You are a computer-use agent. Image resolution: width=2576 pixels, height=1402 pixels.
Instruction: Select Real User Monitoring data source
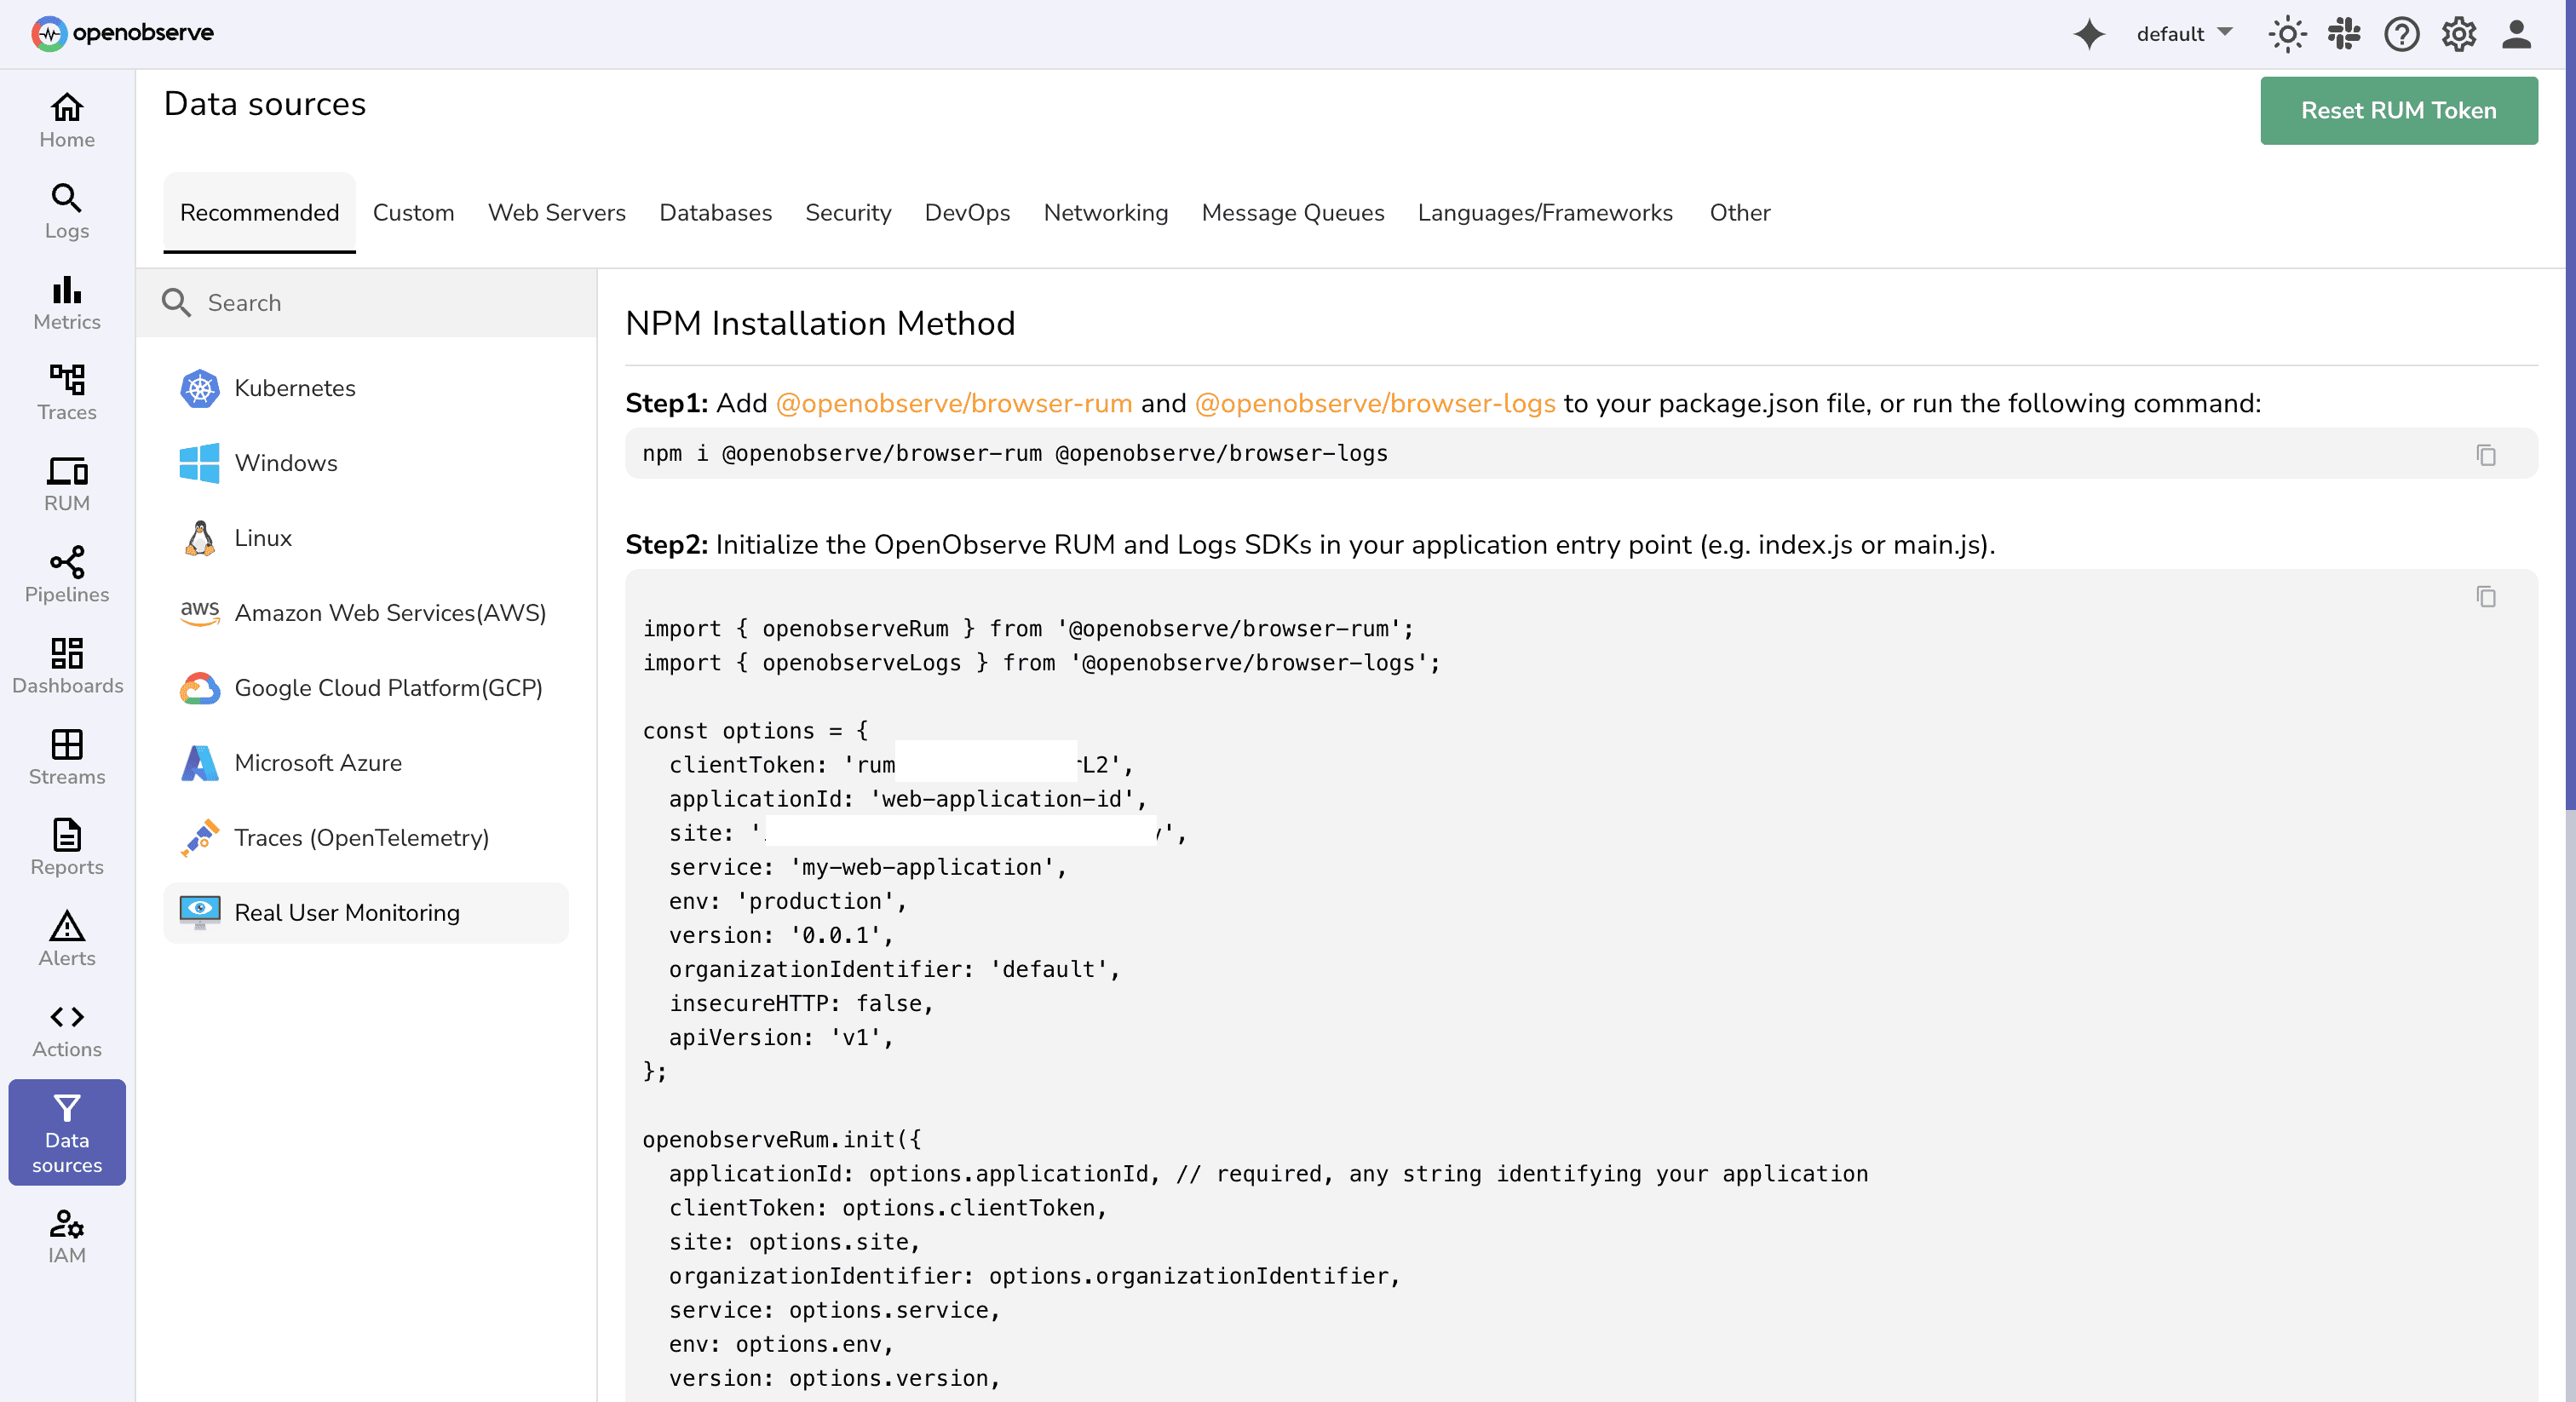coord(346,912)
